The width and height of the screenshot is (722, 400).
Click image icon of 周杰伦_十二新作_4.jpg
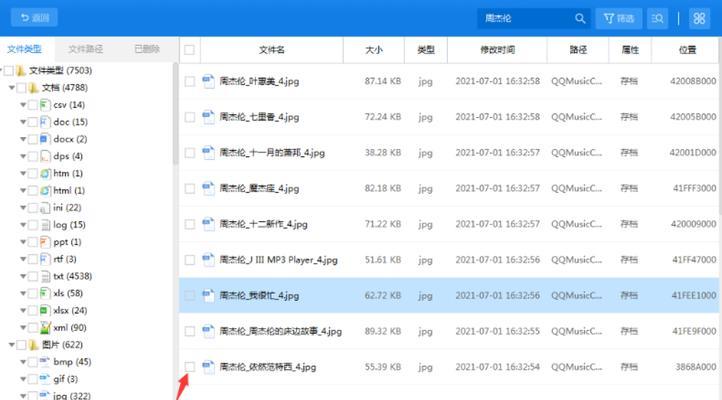(x=209, y=224)
